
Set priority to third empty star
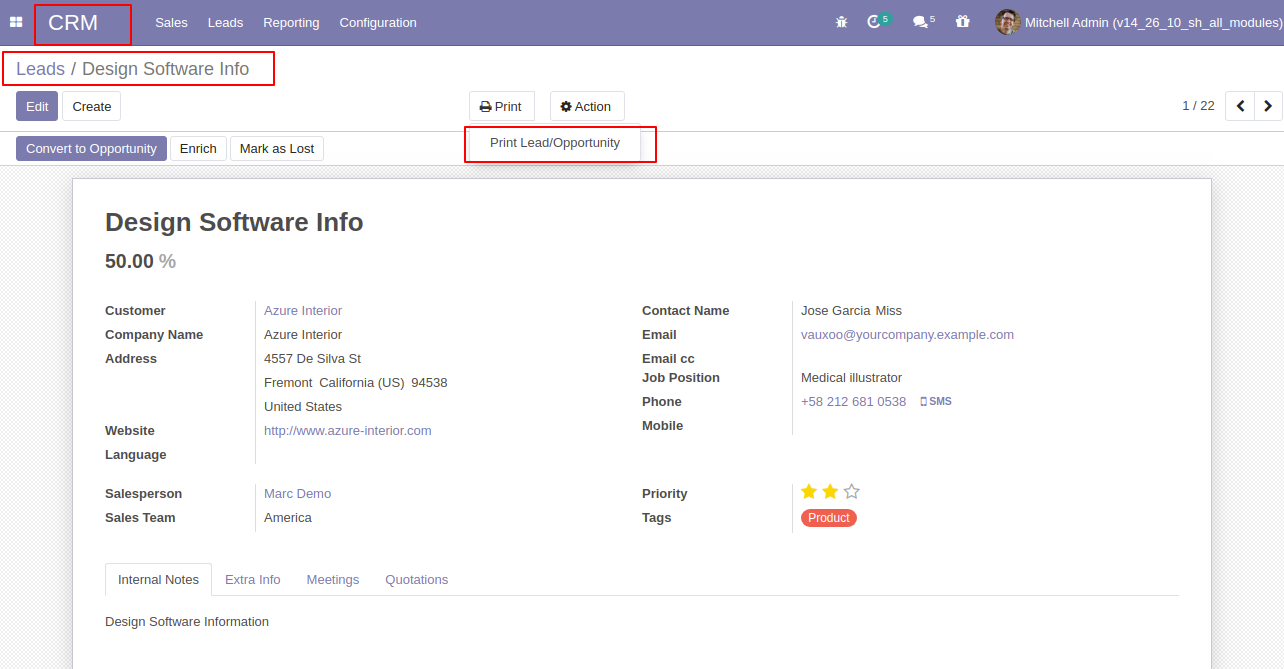click(851, 491)
